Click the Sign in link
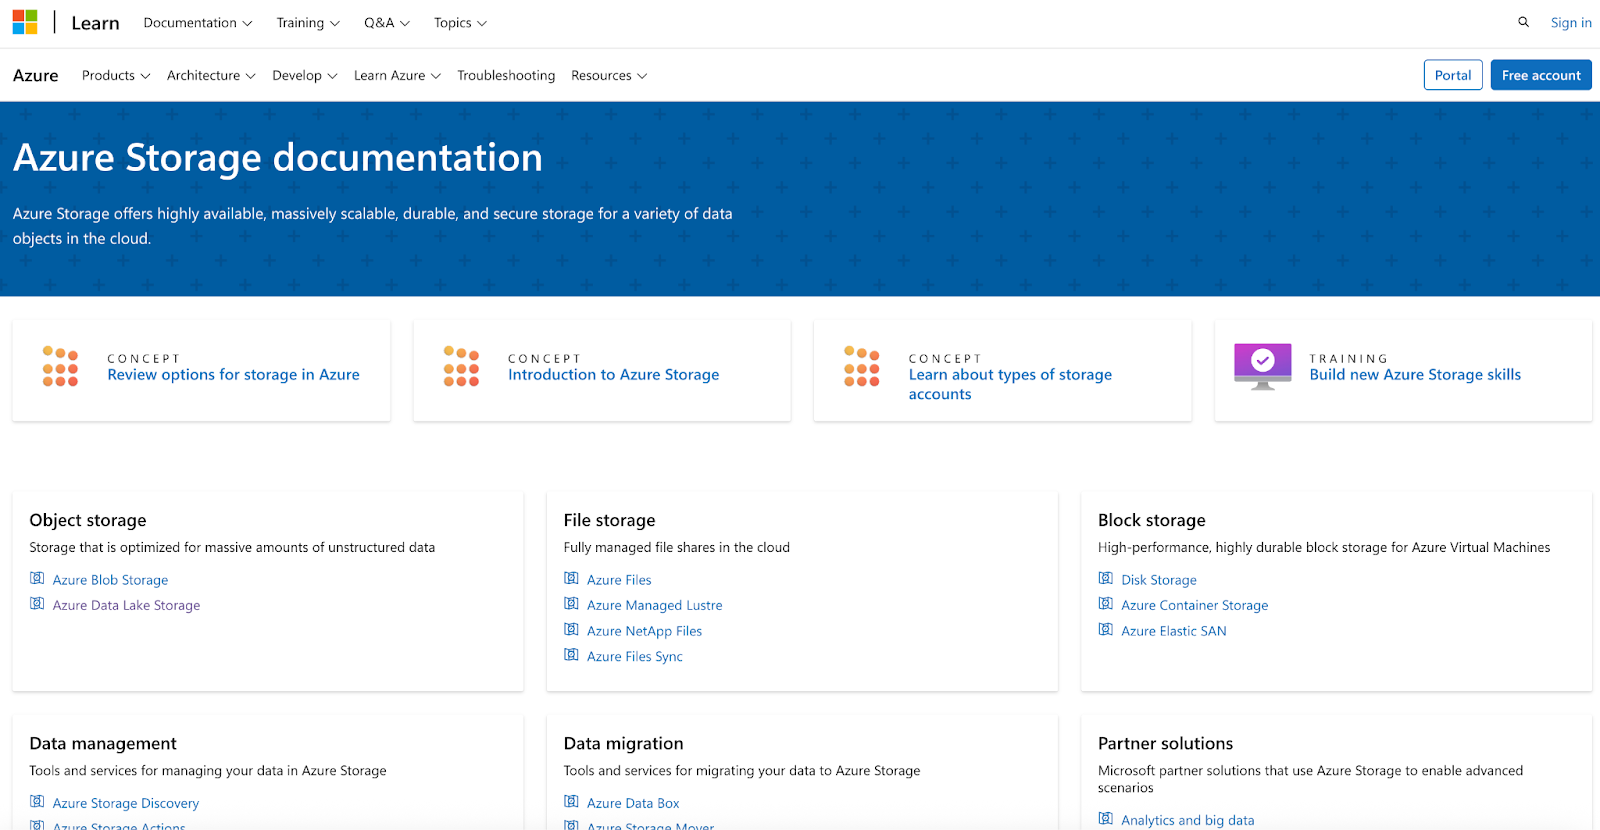 (x=1571, y=22)
